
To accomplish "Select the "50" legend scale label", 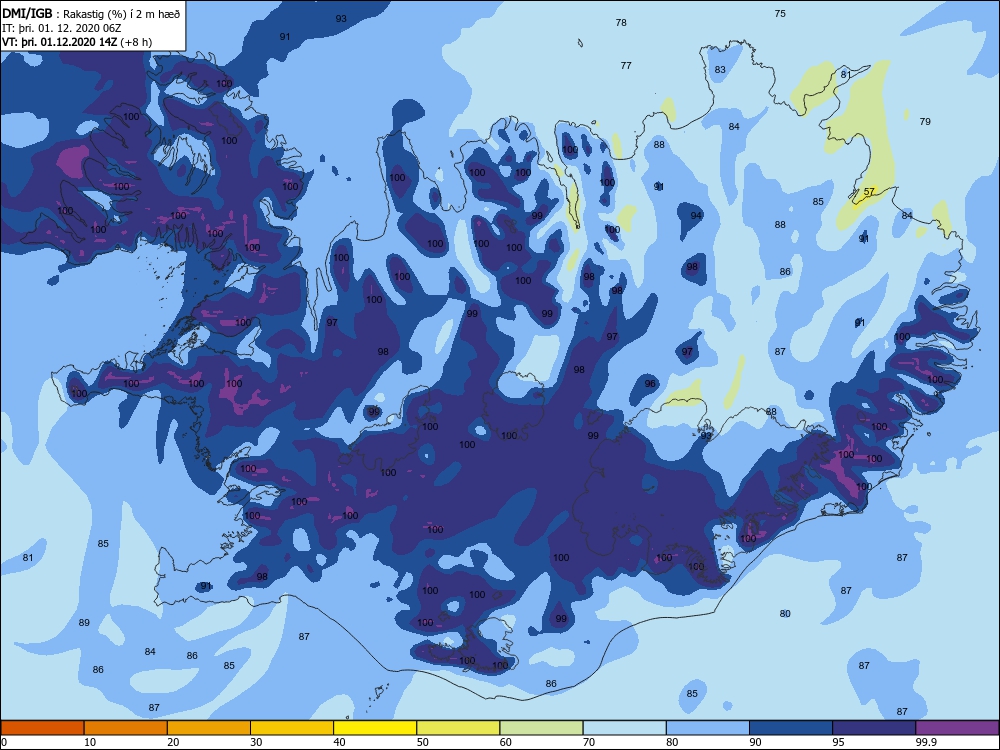I will [422, 742].
